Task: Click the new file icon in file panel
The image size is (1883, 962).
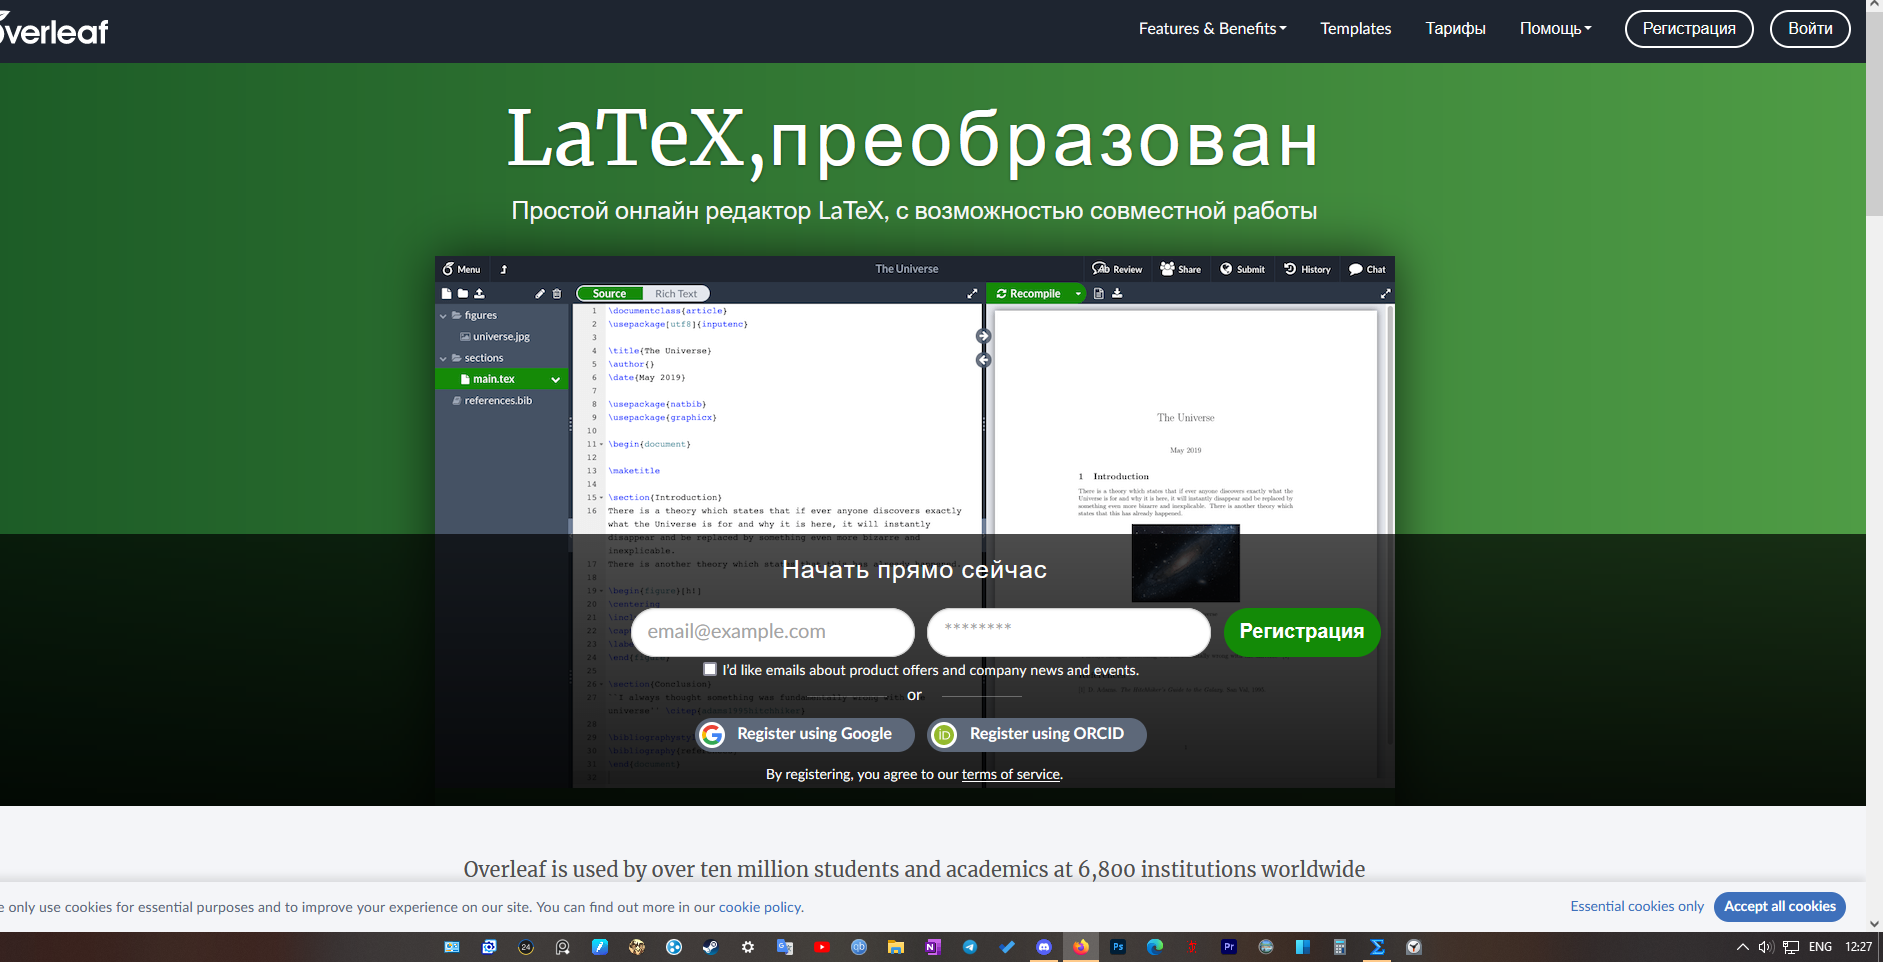Action: coord(447,294)
